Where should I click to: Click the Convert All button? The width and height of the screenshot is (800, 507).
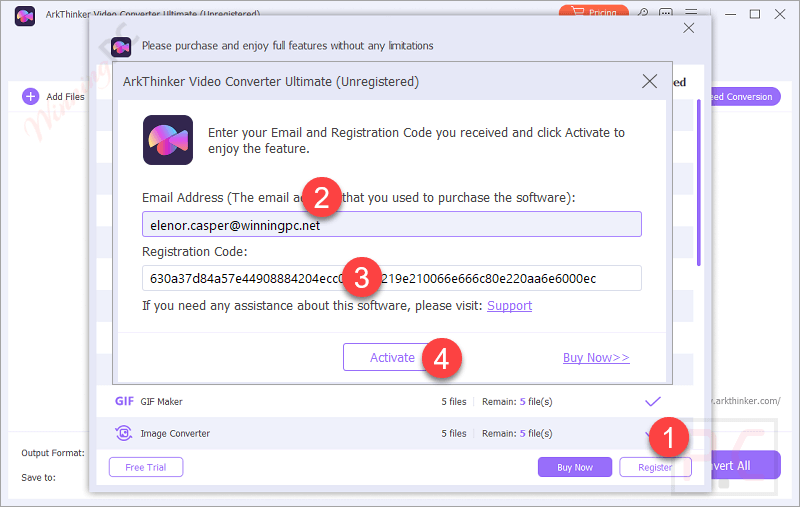(x=744, y=465)
